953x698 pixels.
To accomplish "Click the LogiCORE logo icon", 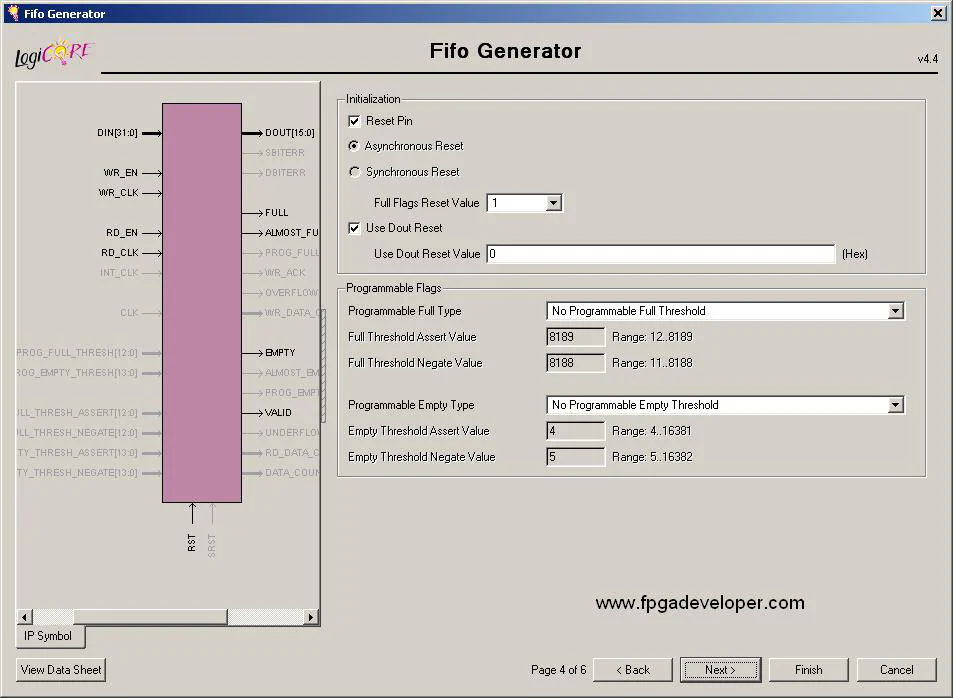I will [52, 55].
